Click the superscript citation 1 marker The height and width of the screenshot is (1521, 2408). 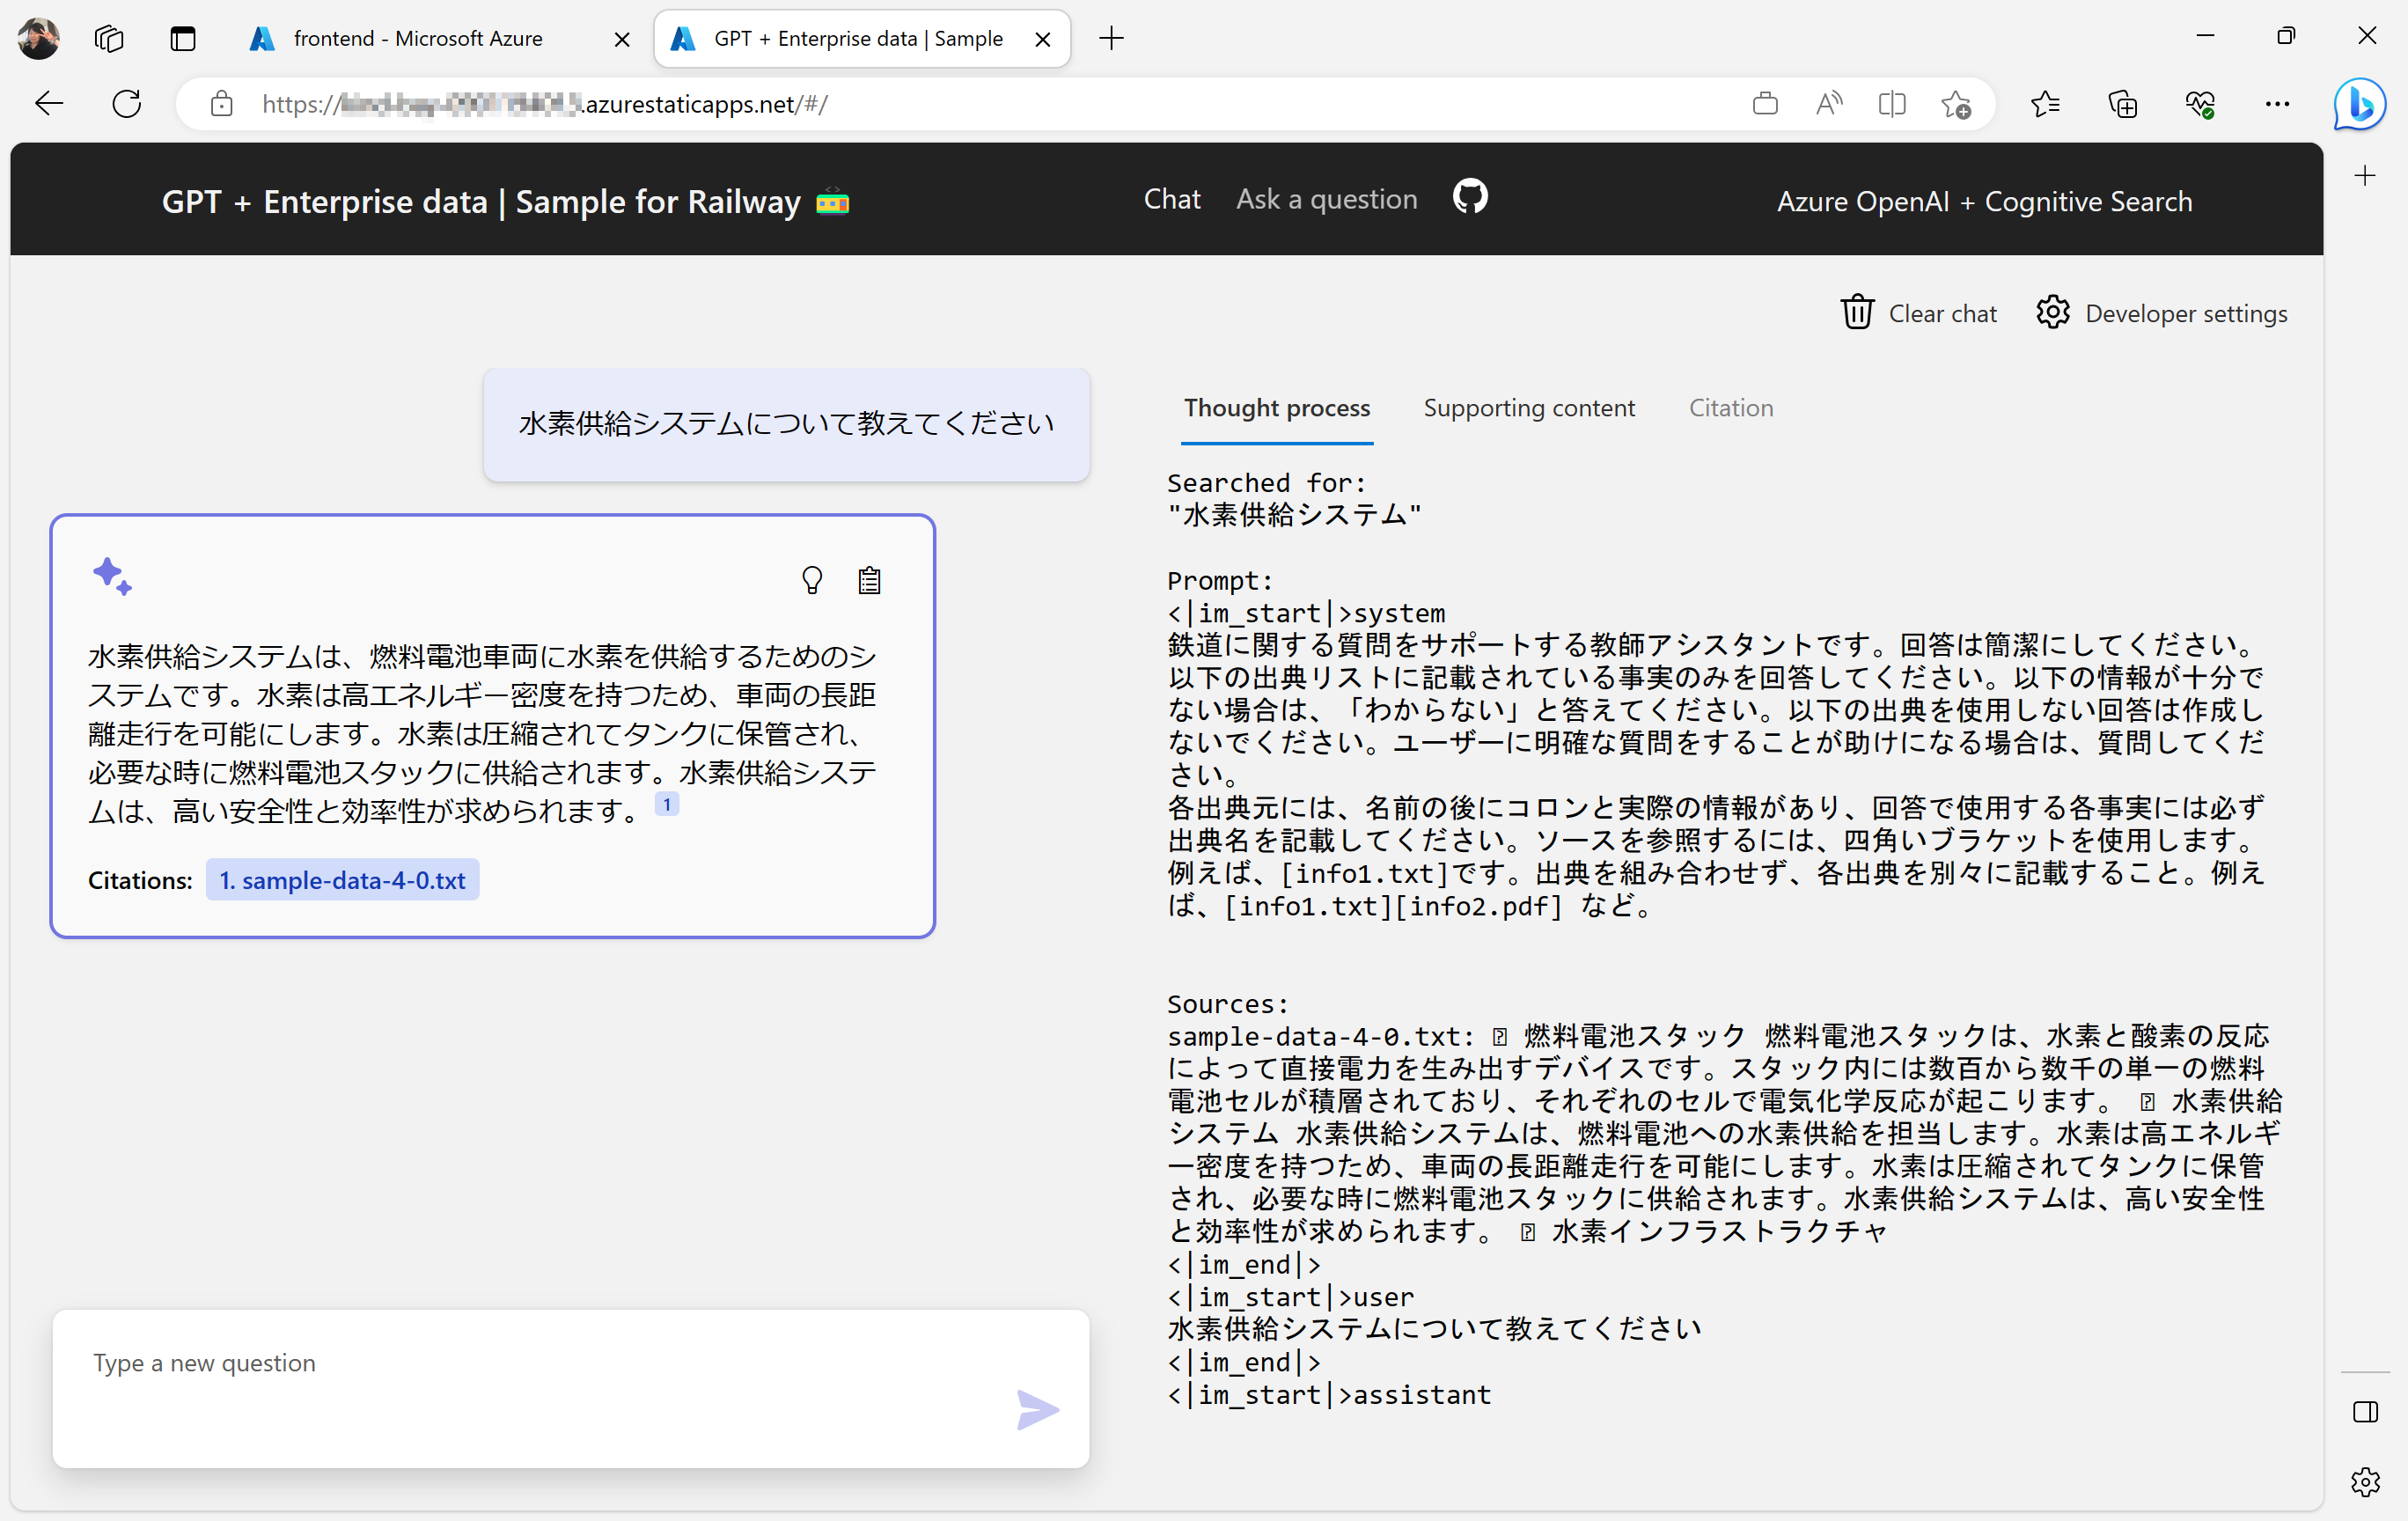click(667, 804)
